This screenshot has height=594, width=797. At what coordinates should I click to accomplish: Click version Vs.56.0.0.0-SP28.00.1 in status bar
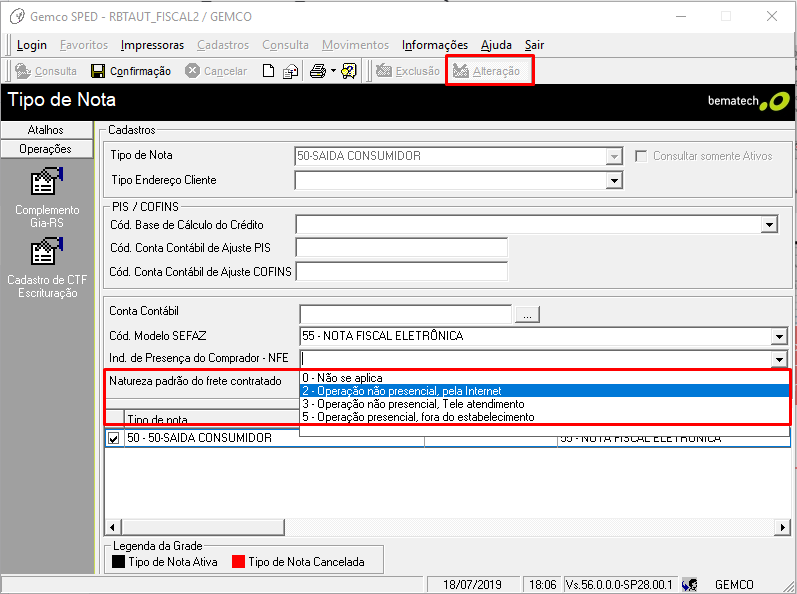pyautogui.click(x=619, y=585)
